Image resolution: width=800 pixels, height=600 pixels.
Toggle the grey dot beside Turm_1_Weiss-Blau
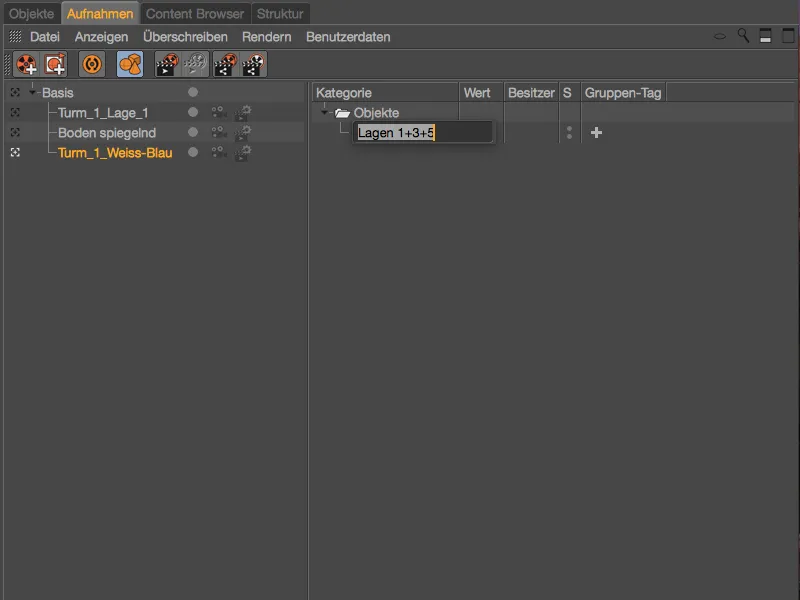193,152
